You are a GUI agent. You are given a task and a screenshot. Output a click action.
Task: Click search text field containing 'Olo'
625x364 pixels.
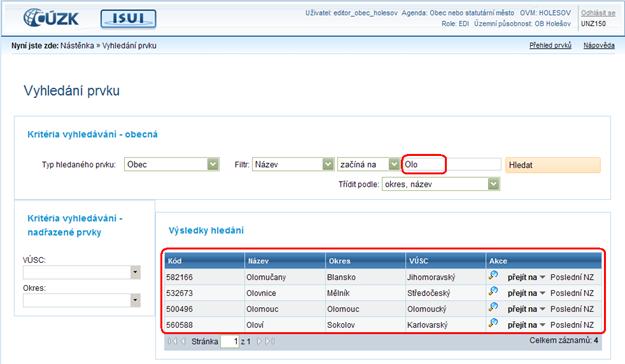pos(452,164)
